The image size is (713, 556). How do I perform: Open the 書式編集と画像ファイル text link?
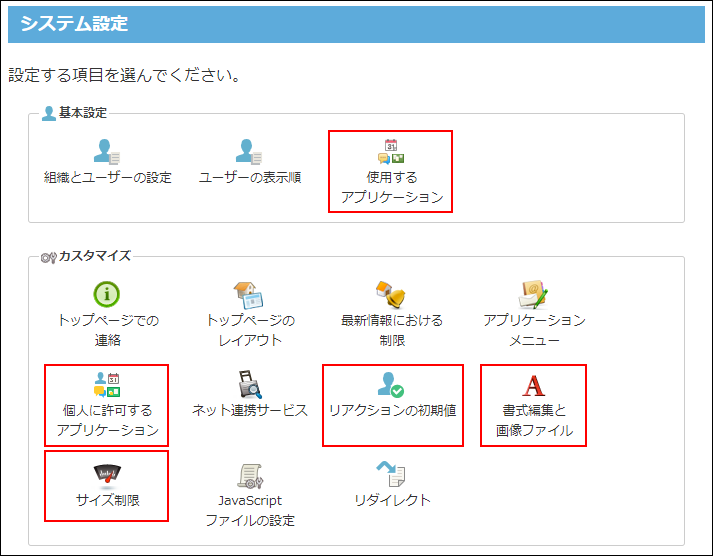click(x=534, y=420)
